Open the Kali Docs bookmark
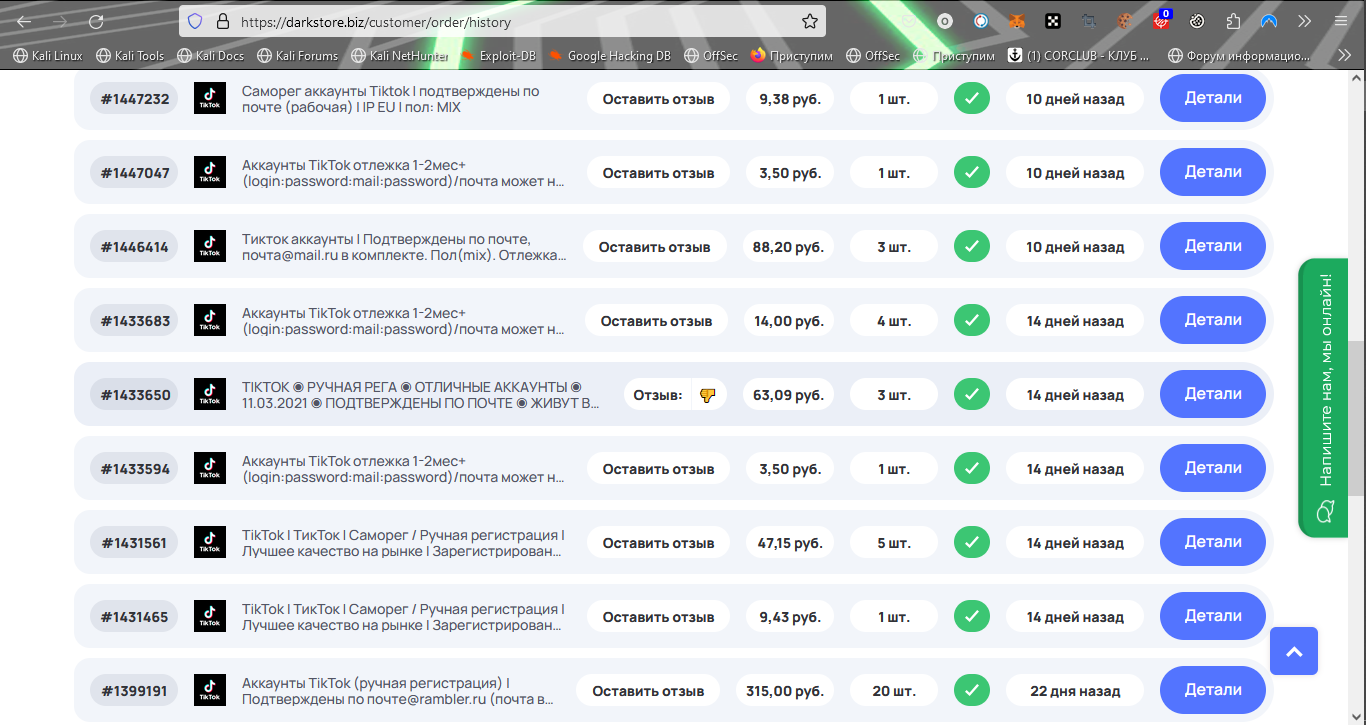 pyautogui.click(x=211, y=56)
